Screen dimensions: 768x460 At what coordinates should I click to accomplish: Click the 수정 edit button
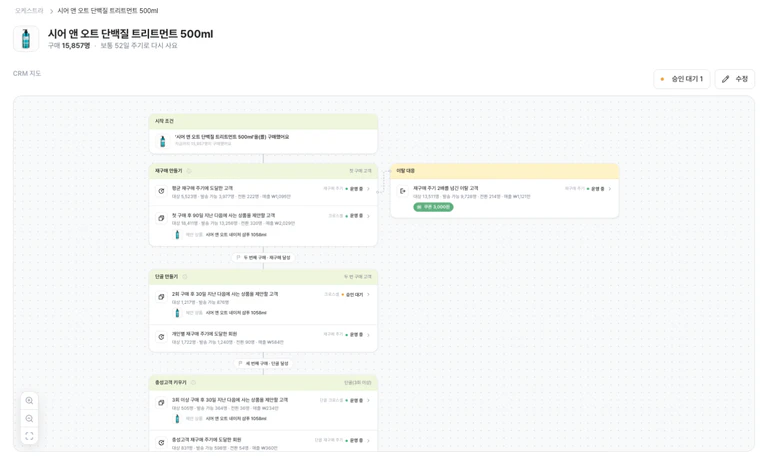(735, 79)
